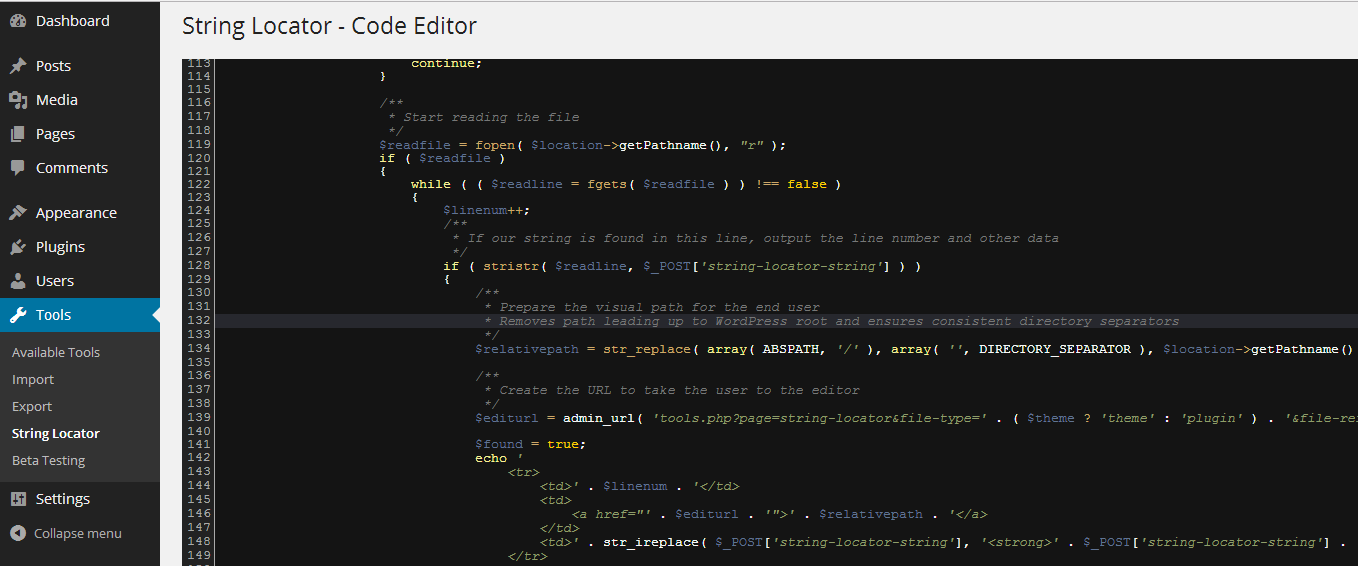Open the Import submenu item
The width and height of the screenshot is (1358, 566).
tap(33, 379)
